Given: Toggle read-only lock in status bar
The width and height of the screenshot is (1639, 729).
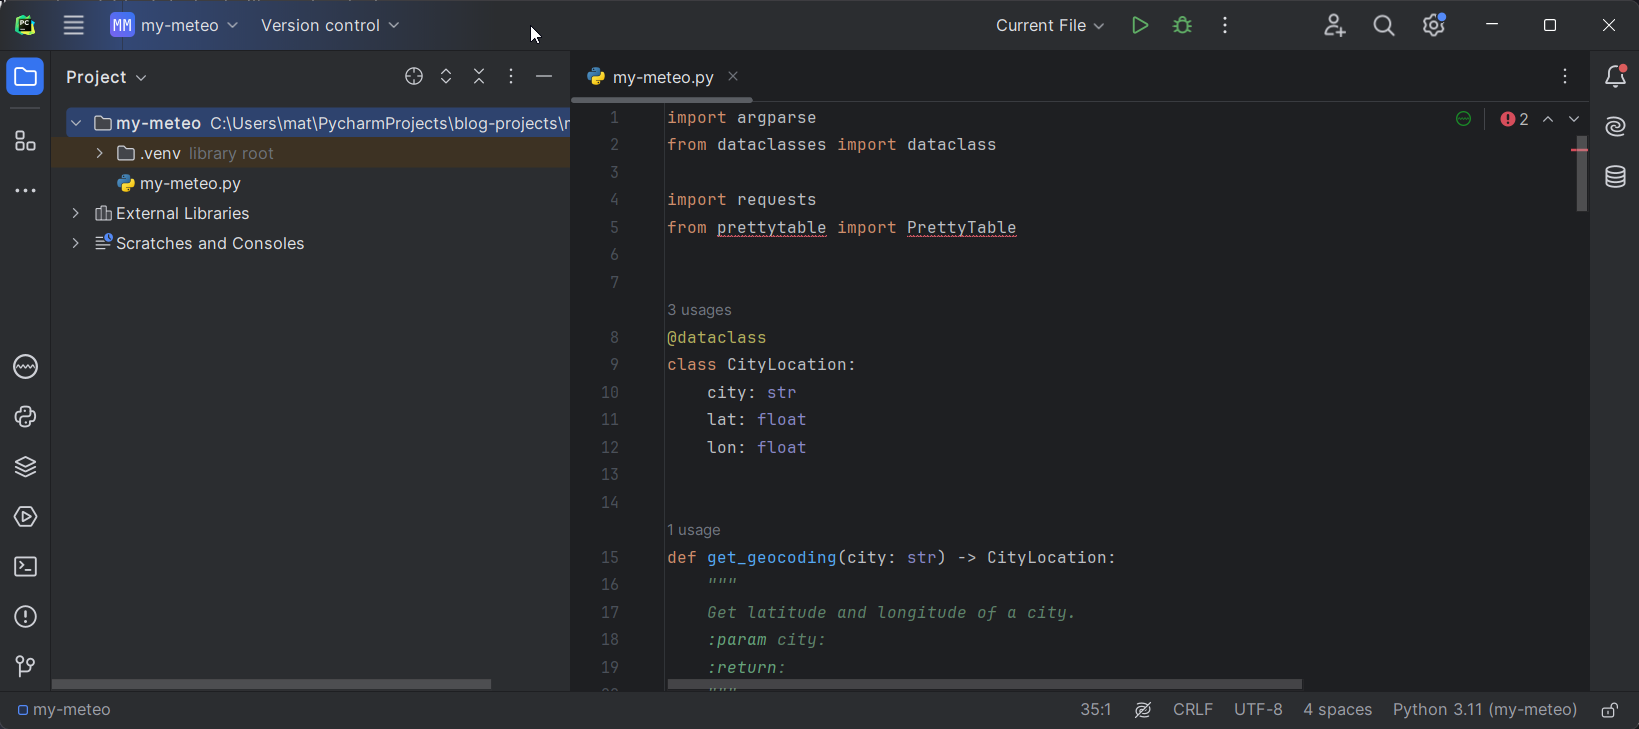Looking at the screenshot, I should coord(1609,710).
